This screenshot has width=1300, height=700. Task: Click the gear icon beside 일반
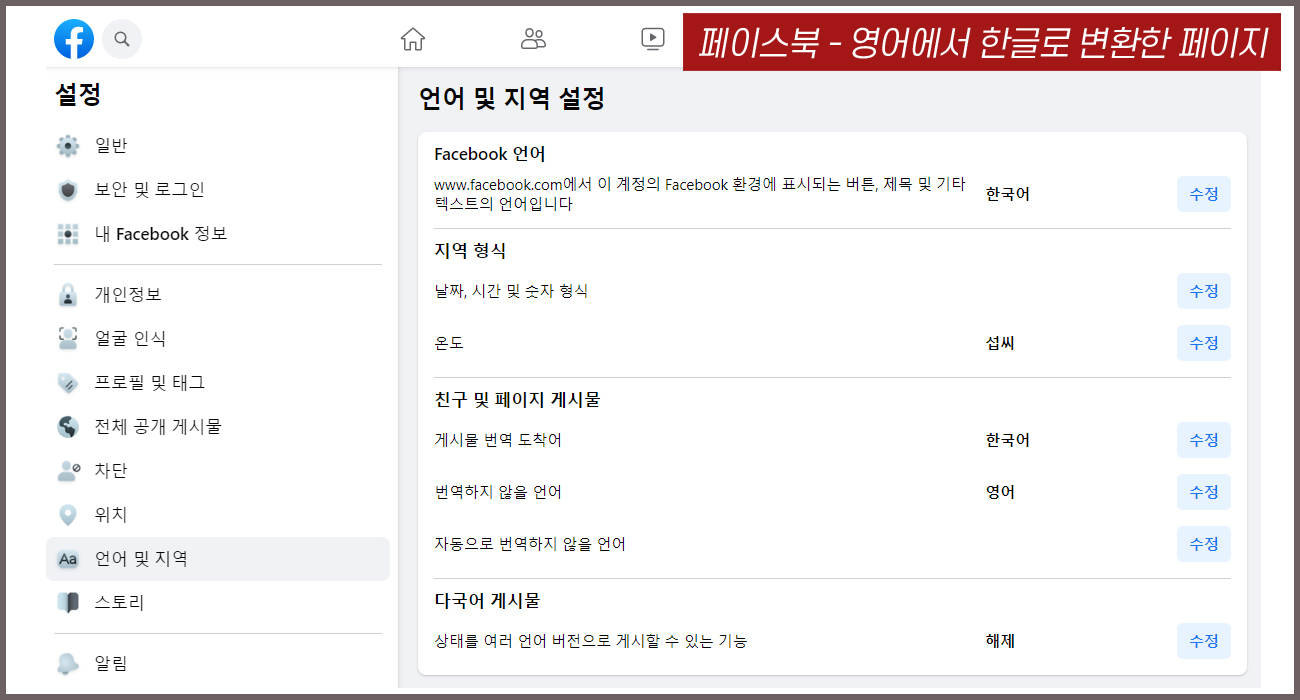(68, 146)
